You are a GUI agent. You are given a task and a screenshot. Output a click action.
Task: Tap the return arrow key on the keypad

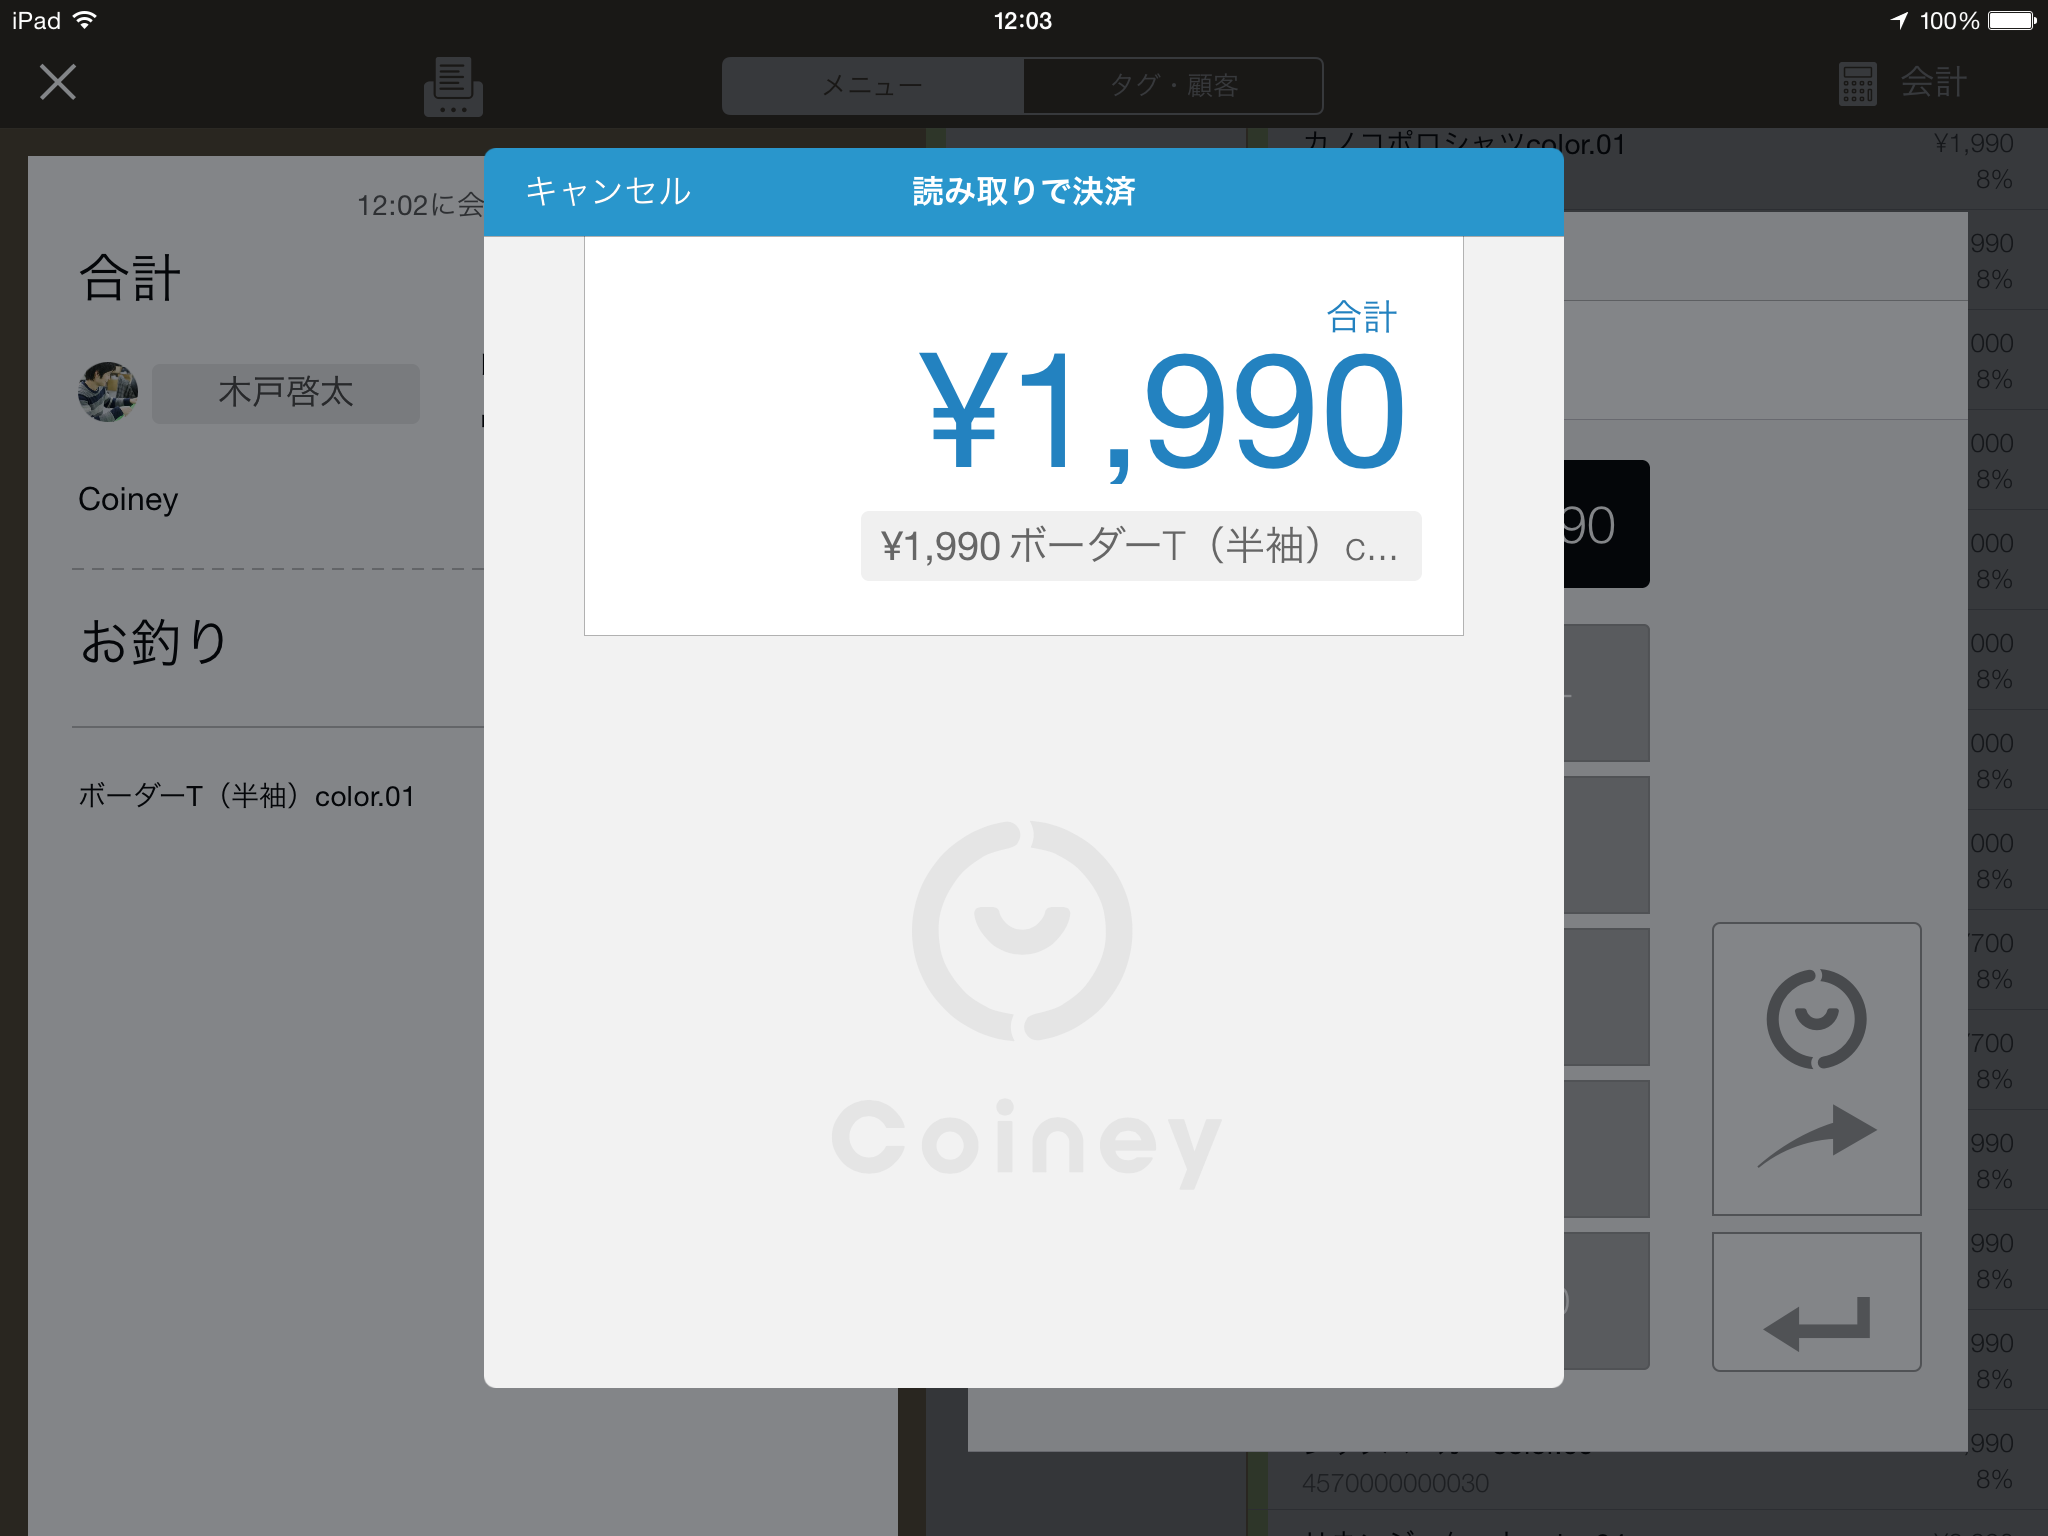[1816, 1302]
